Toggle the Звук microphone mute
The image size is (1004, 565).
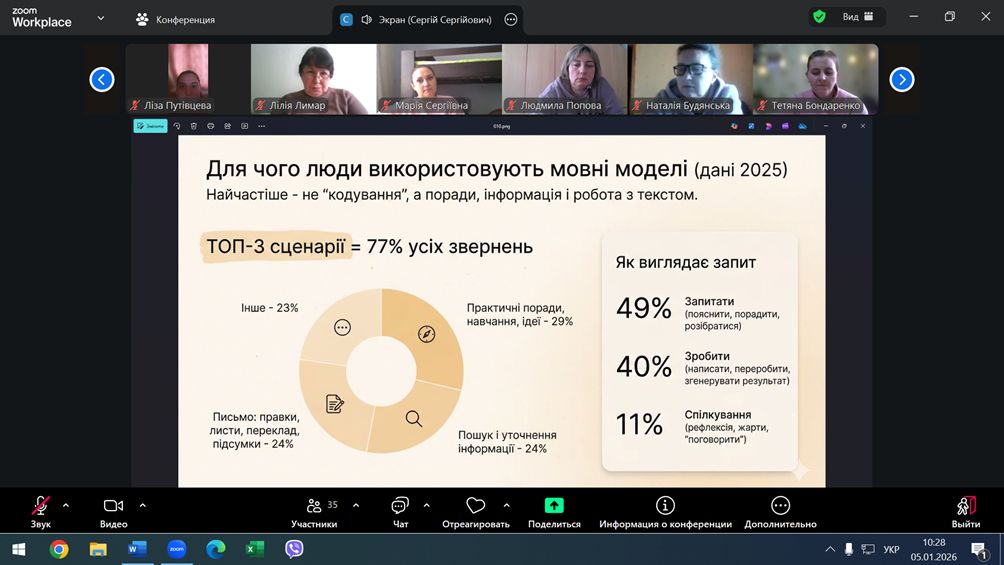click(x=41, y=506)
